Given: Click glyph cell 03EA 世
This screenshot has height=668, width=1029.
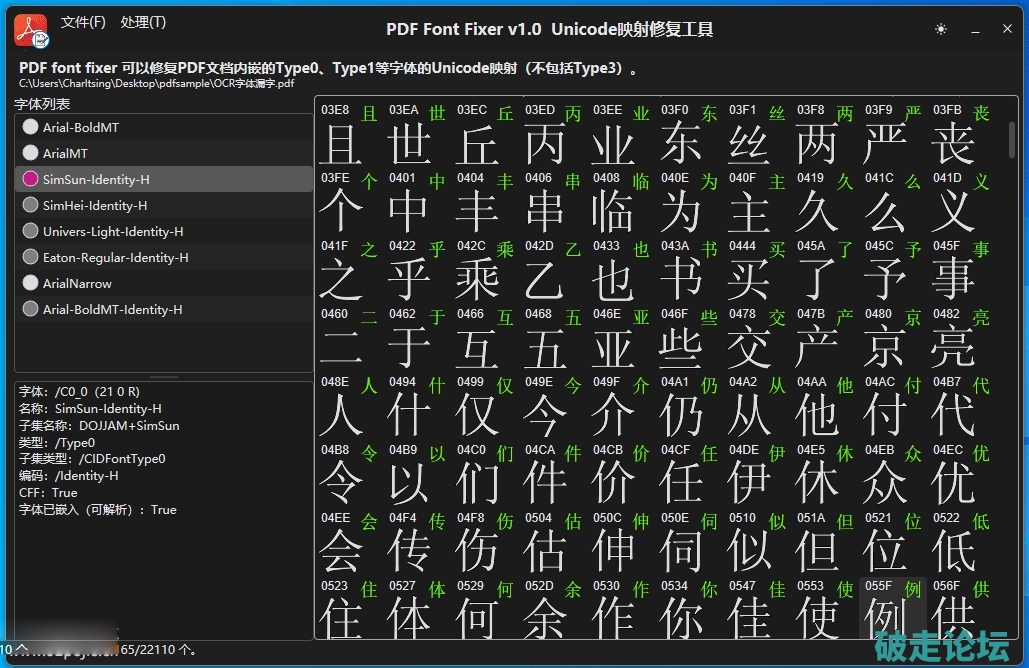Looking at the screenshot, I should coord(418,133).
